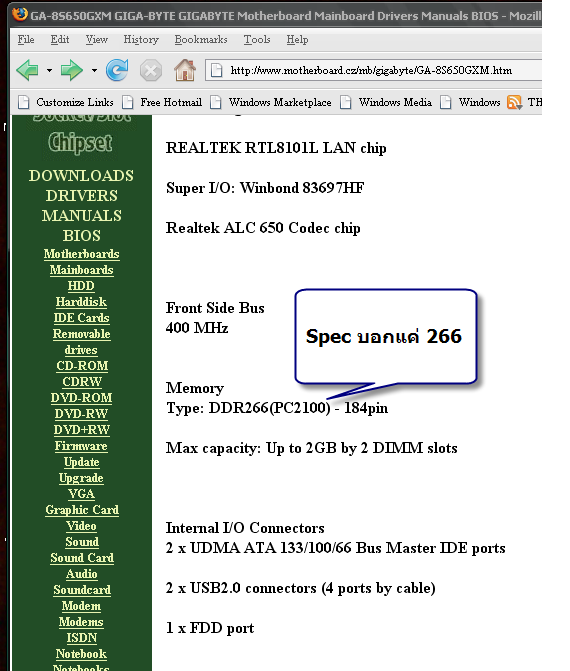Go back with the green Back arrow
Screen dimensions: 570x671
28,70
